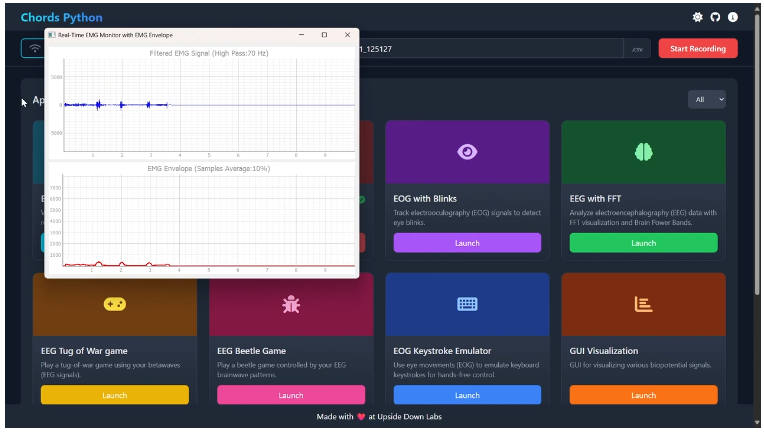Minimize the EMG Monitor window
The height and width of the screenshot is (437, 764).
302,35
